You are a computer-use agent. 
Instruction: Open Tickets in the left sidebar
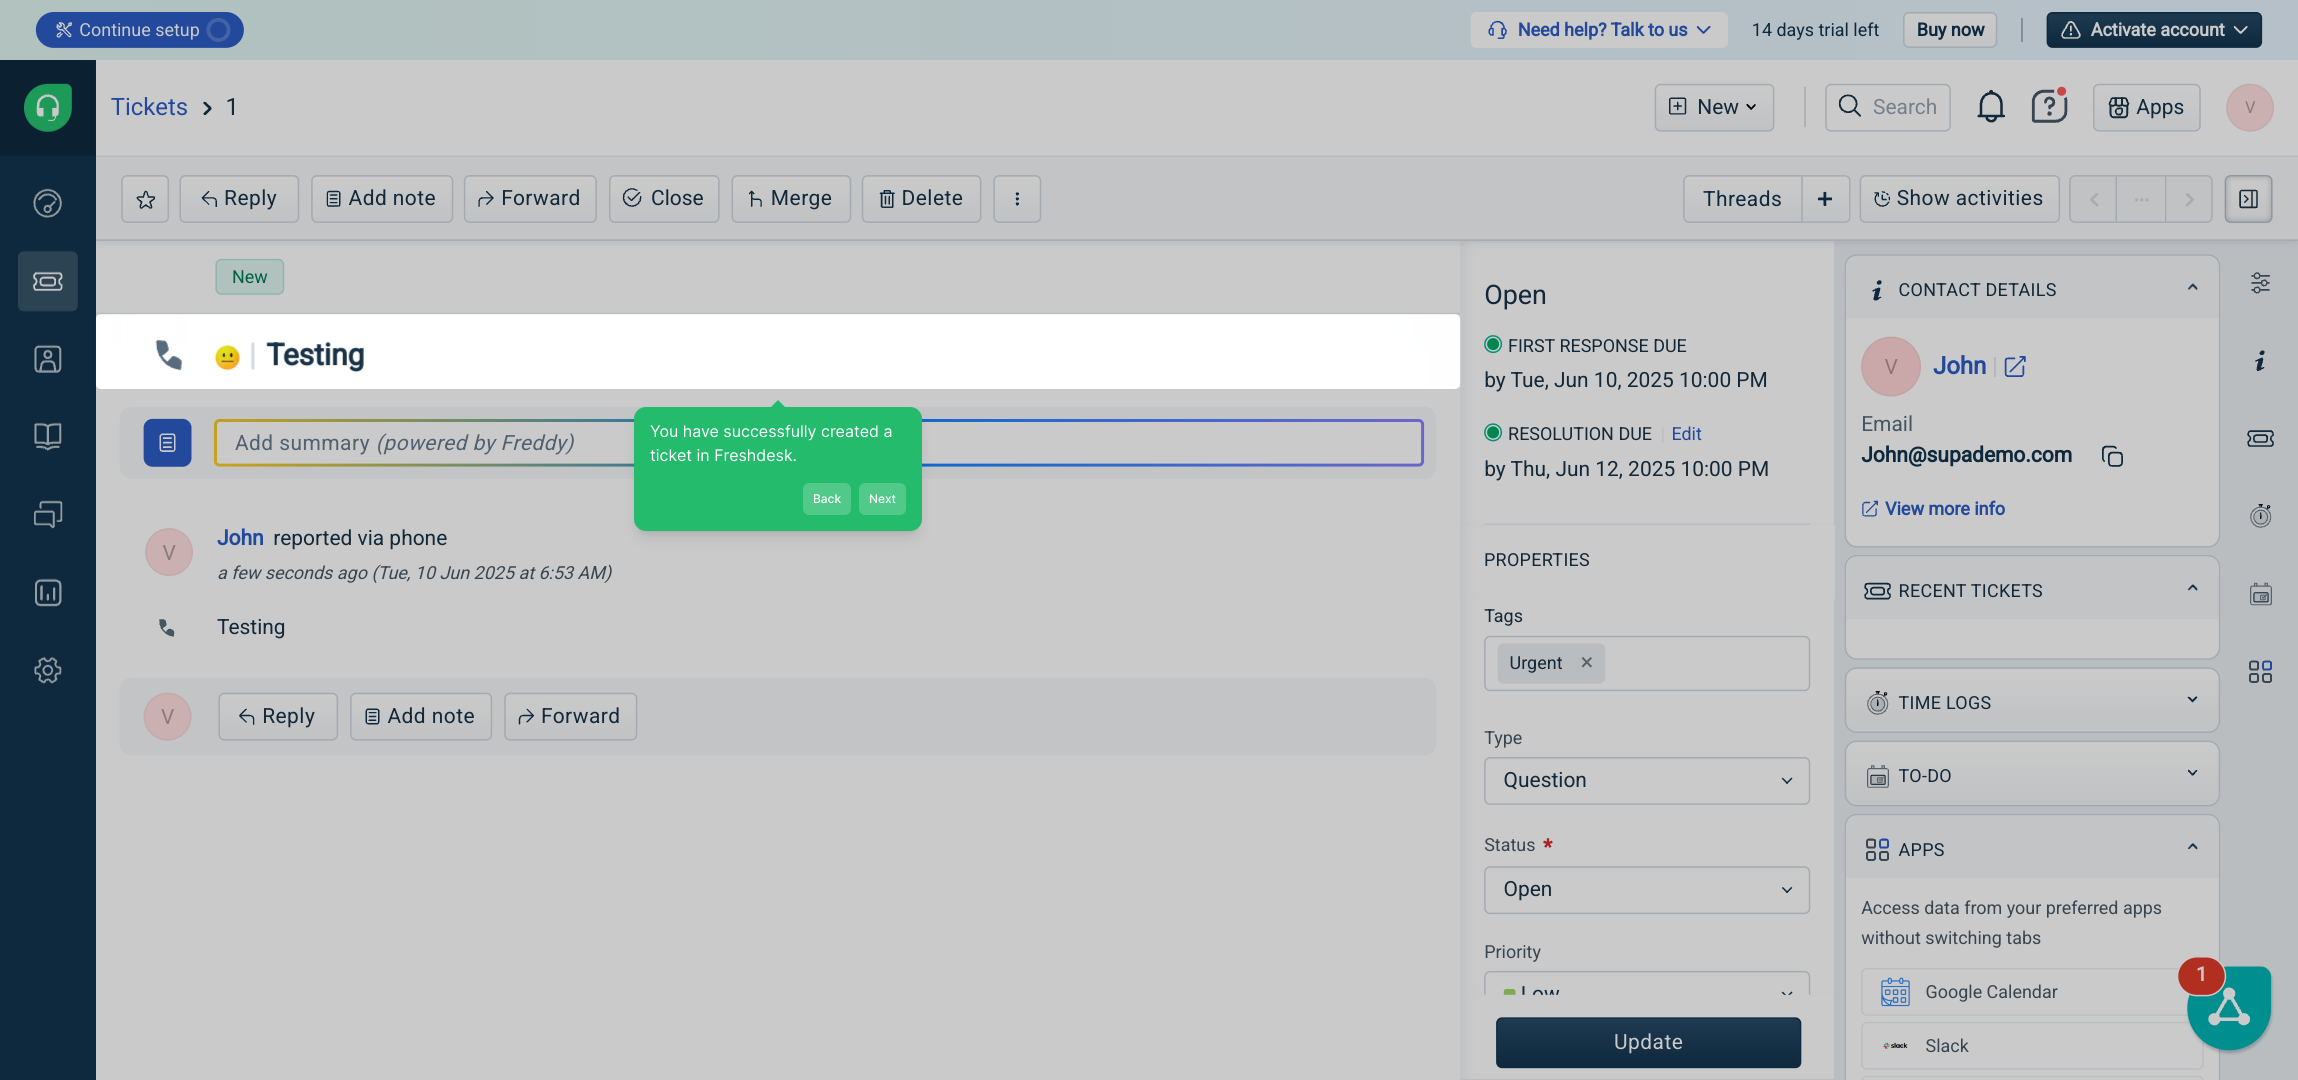pos(48,281)
